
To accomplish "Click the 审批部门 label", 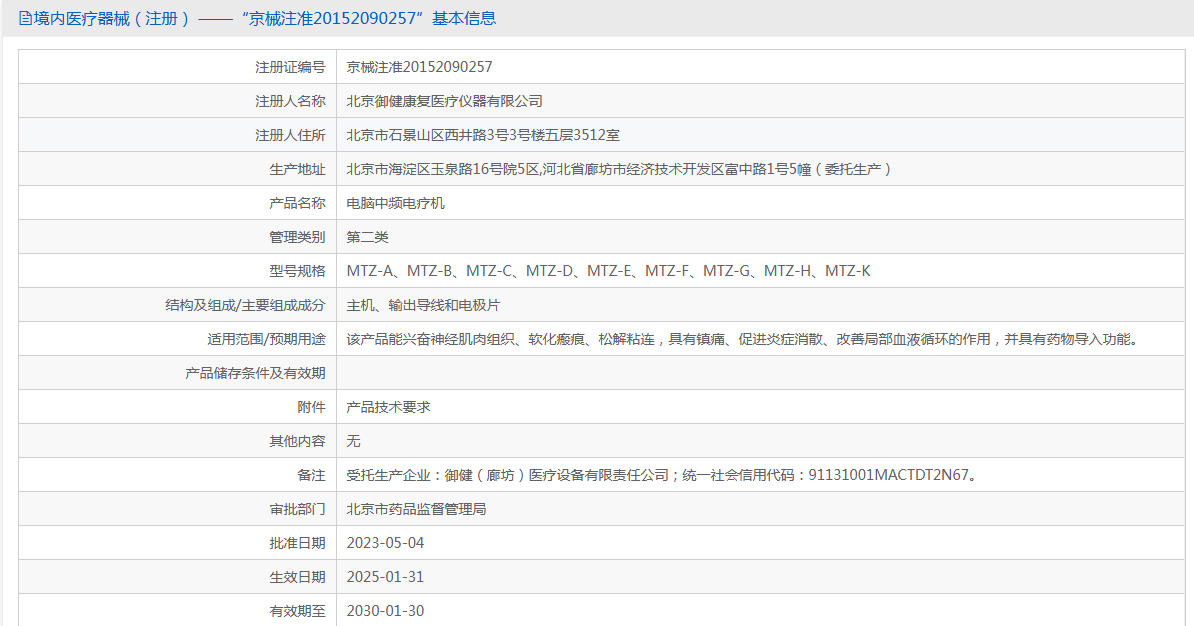I will 297,509.
